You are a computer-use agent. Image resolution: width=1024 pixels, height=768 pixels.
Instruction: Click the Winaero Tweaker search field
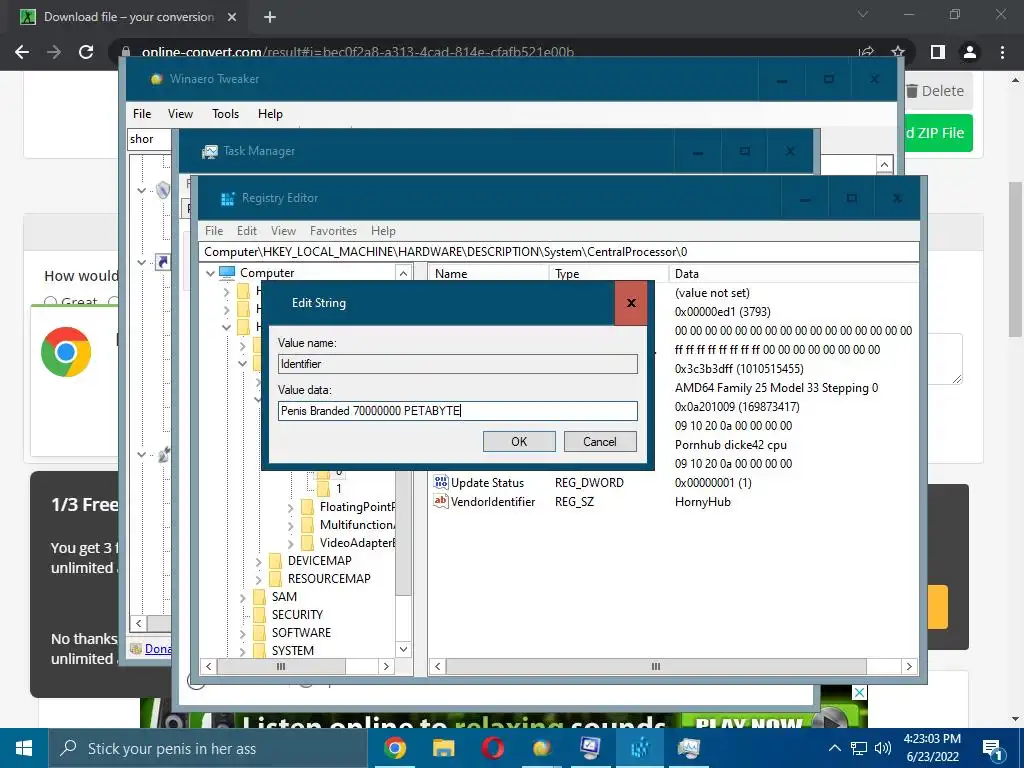(x=150, y=139)
